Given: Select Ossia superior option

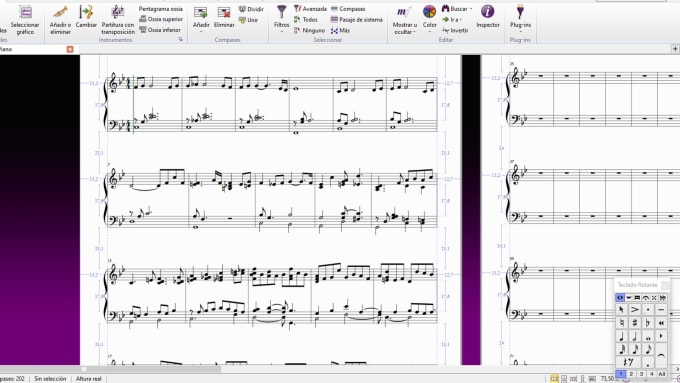Looking at the screenshot, I should (x=161, y=19).
